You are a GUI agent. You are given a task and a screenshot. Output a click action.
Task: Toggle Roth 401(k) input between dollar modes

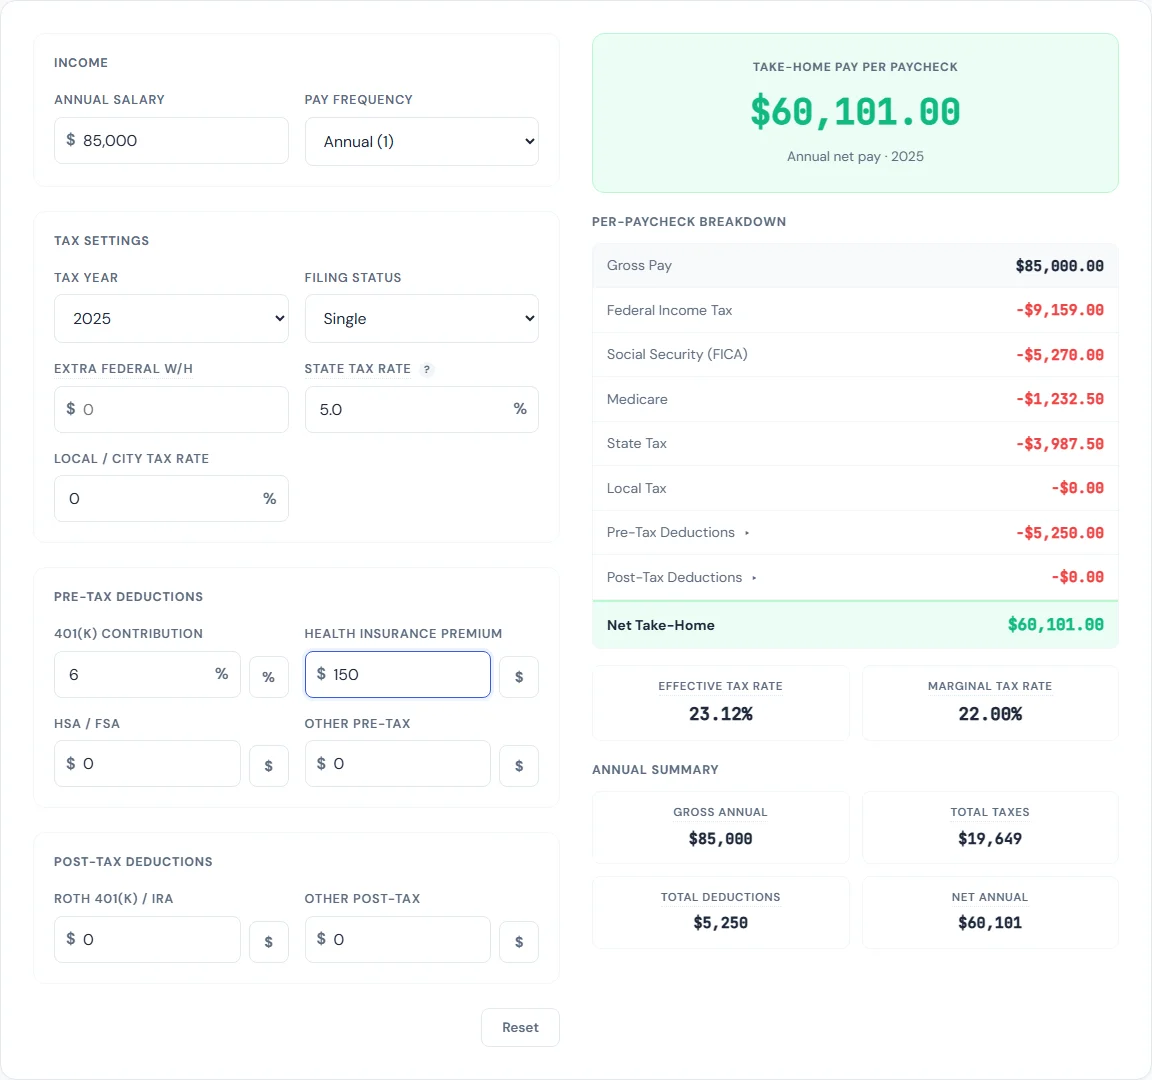[x=269, y=941]
